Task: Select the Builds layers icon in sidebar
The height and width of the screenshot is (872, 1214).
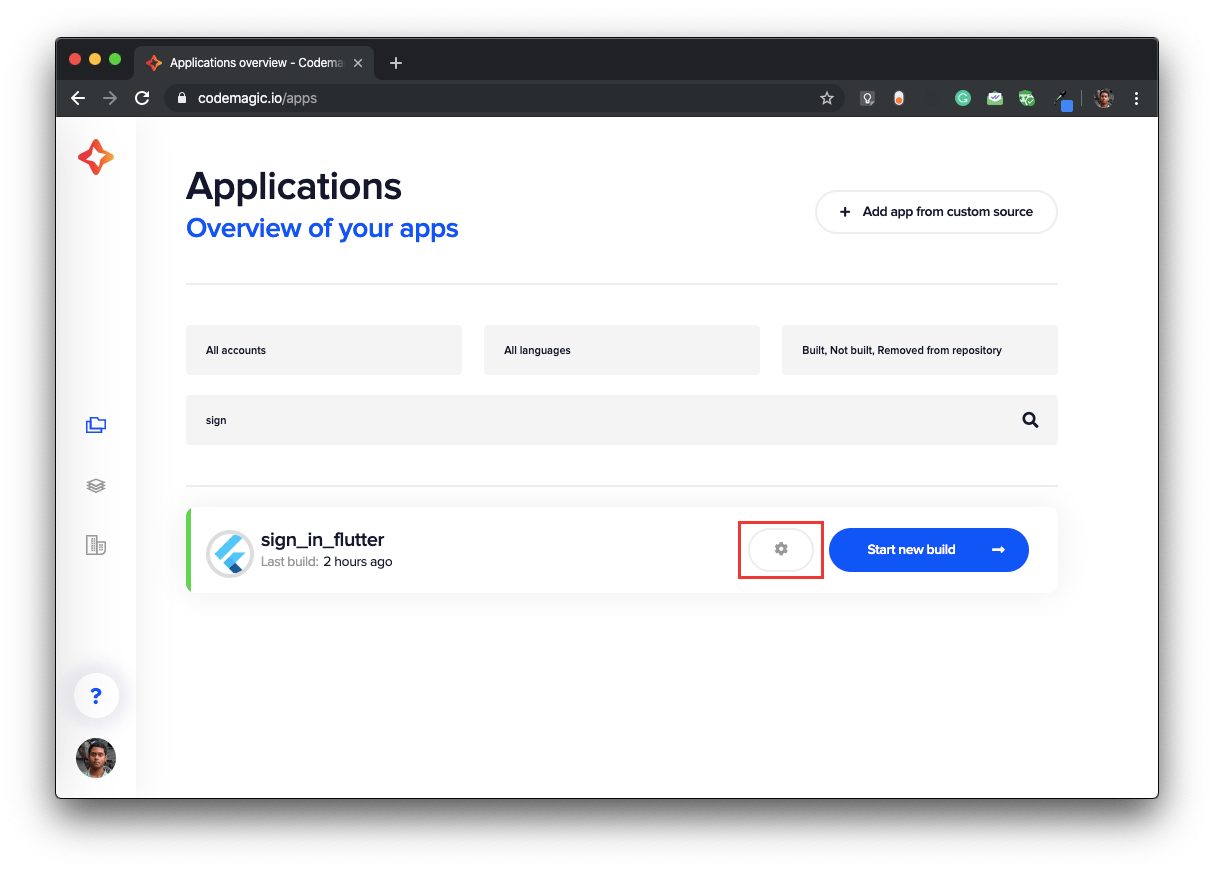Action: [x=95, y=485]
